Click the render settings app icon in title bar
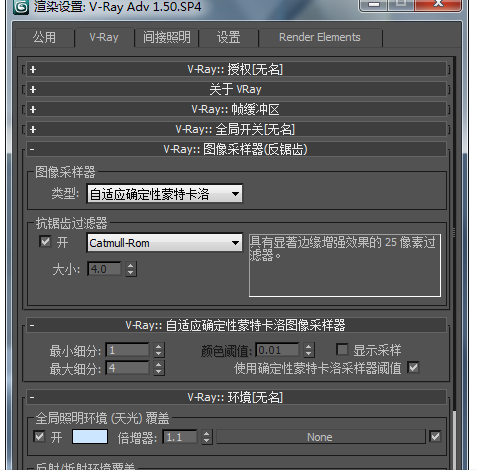The image size is (477, 470). [20, 7]
